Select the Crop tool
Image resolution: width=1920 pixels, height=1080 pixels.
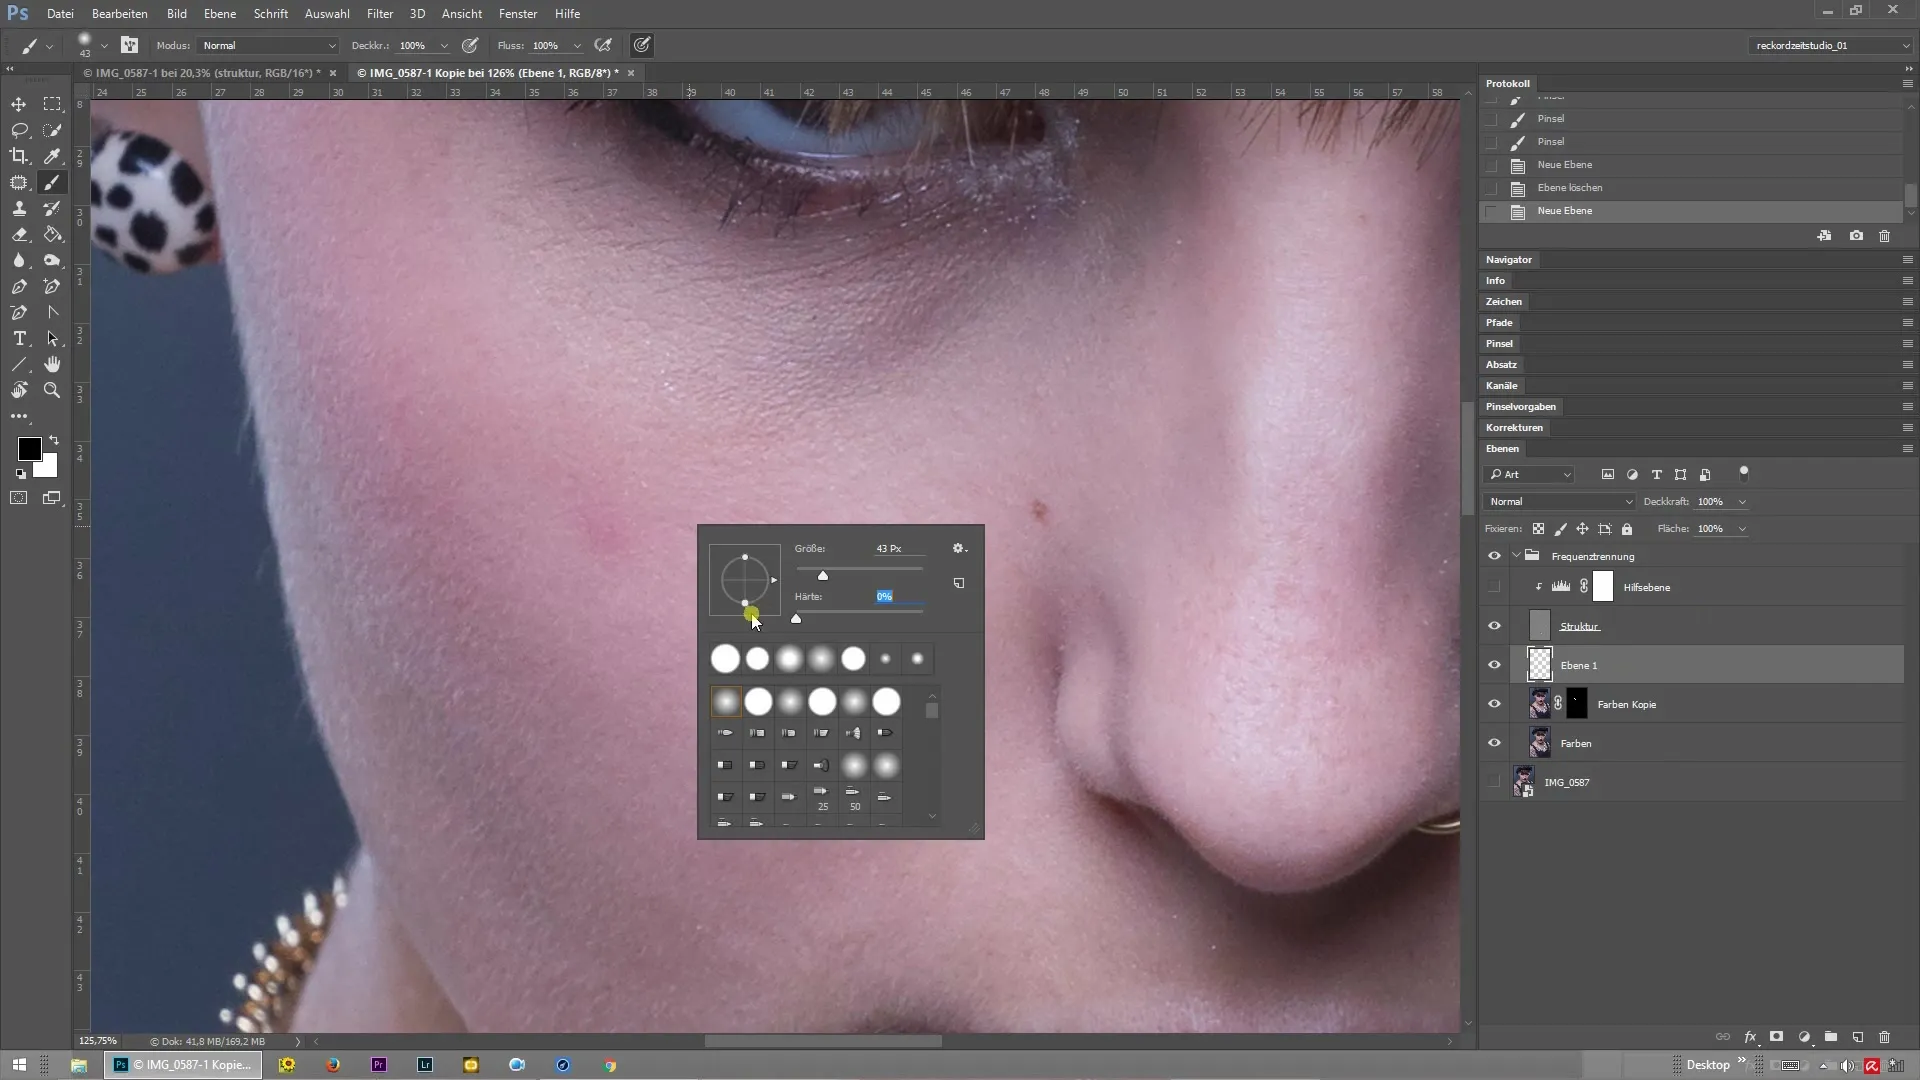pos(19,156)
